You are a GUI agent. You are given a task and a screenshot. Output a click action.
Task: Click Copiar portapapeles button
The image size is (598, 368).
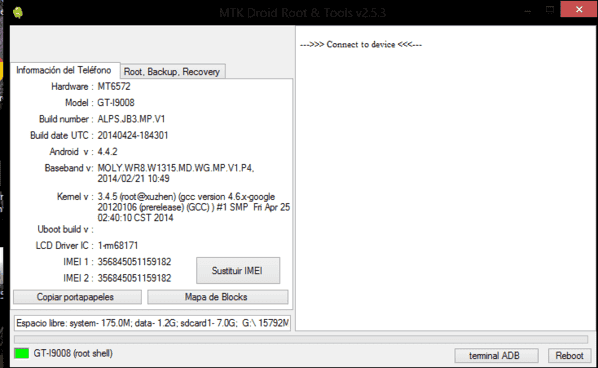[77, 297]
